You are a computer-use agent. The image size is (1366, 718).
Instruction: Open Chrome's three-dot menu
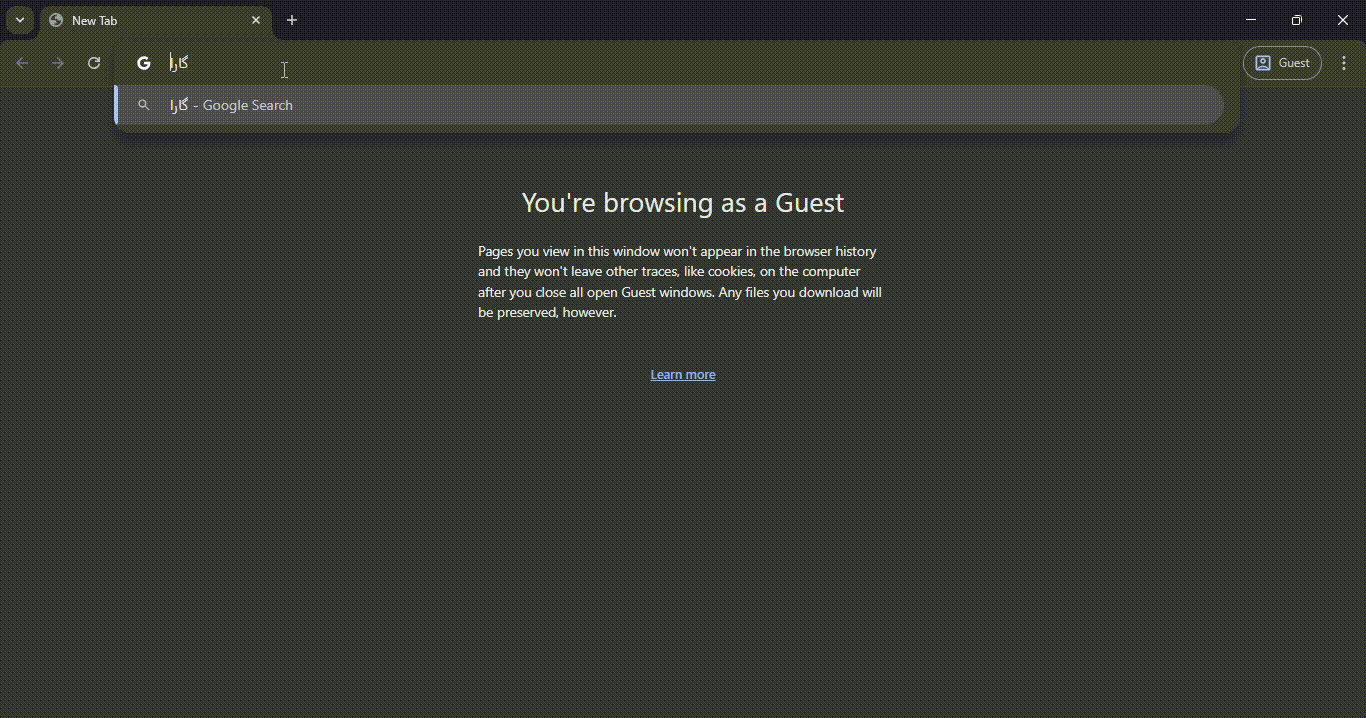coord(1344,63)
